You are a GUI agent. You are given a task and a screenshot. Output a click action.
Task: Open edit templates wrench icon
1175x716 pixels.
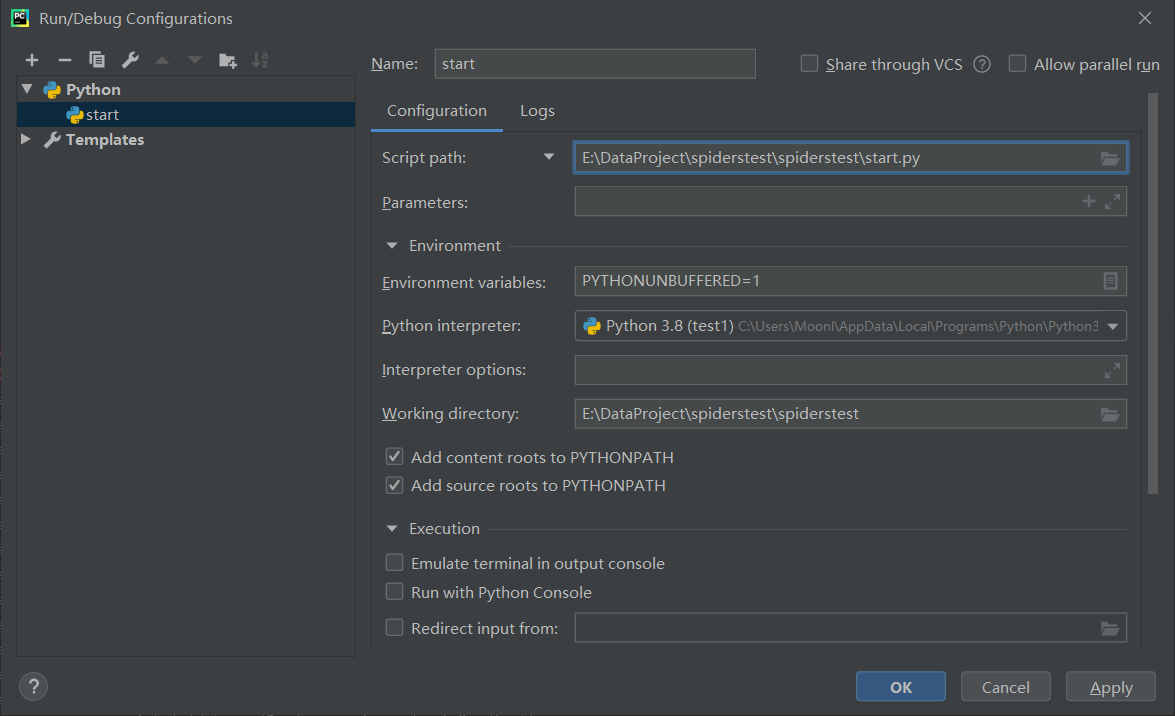(x=130, y=61)
